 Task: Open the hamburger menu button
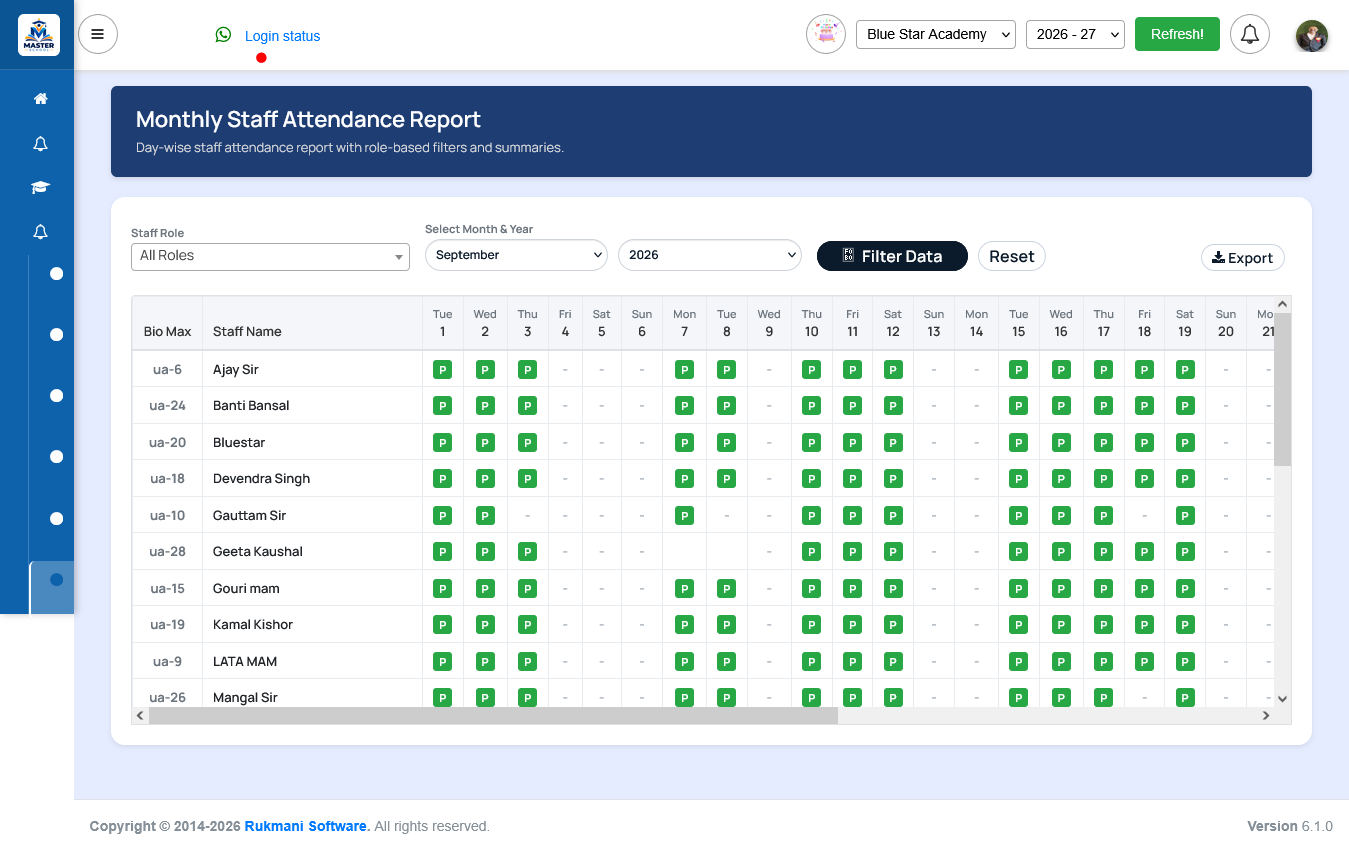pos(98,34)
